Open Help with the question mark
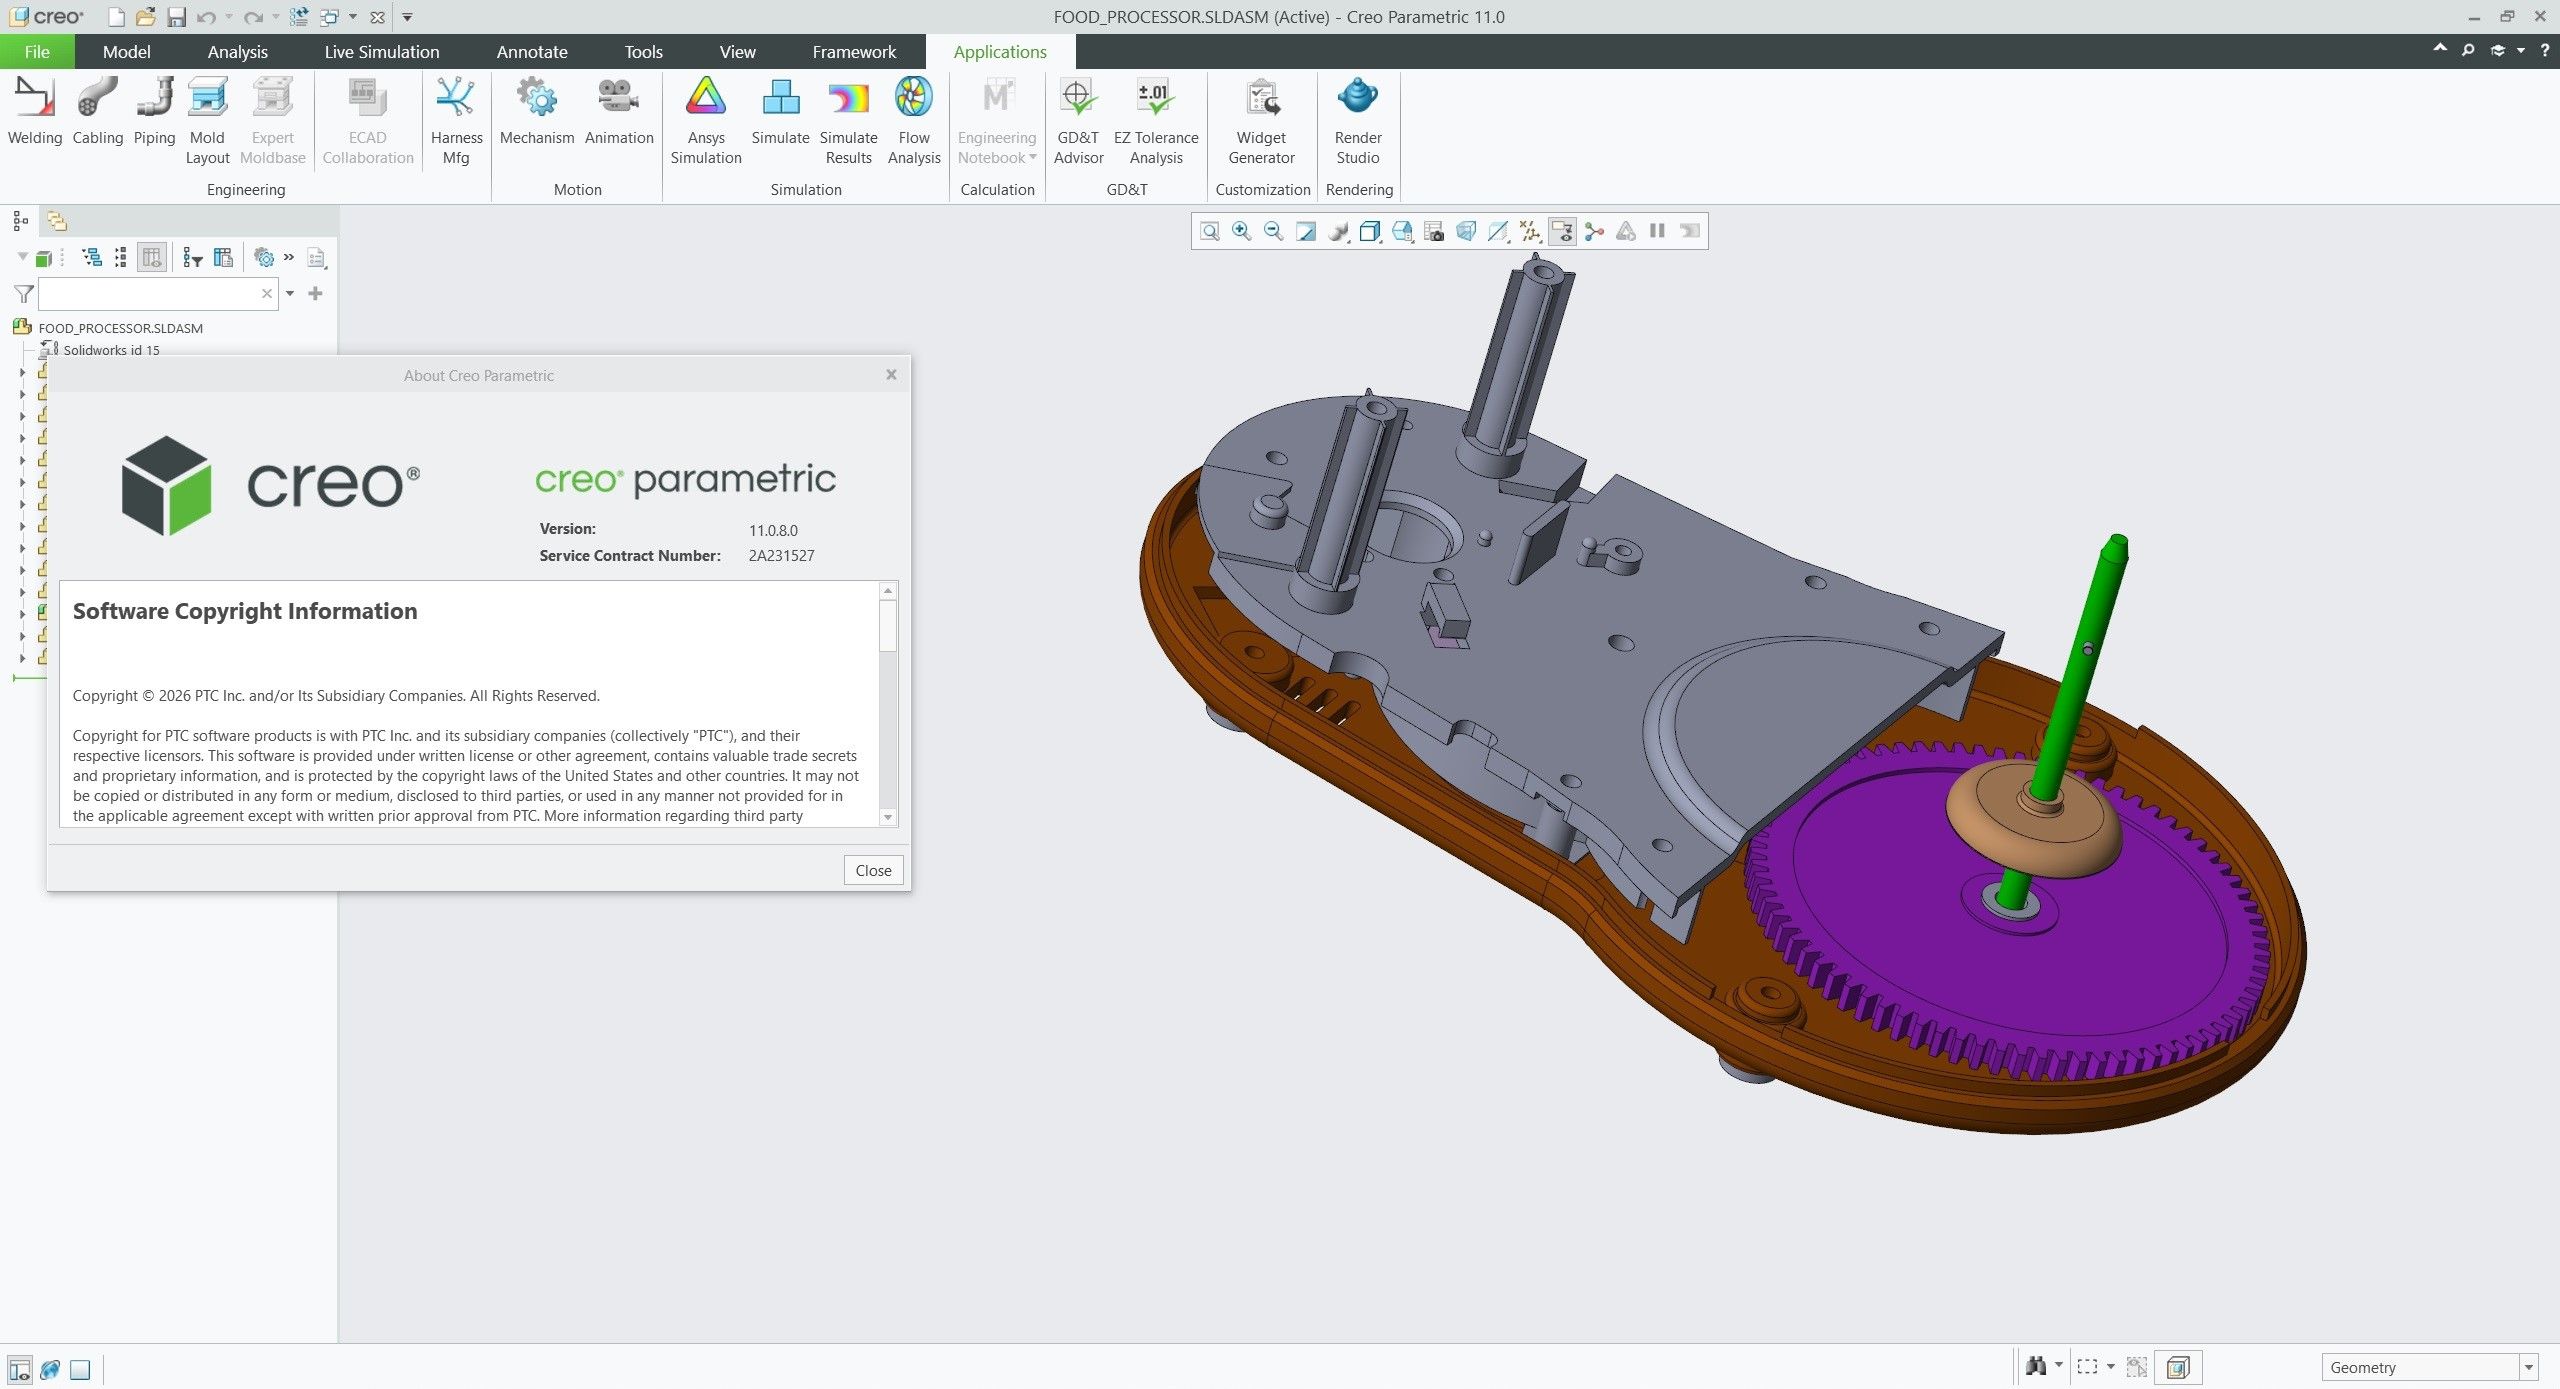 (2545, 50)
